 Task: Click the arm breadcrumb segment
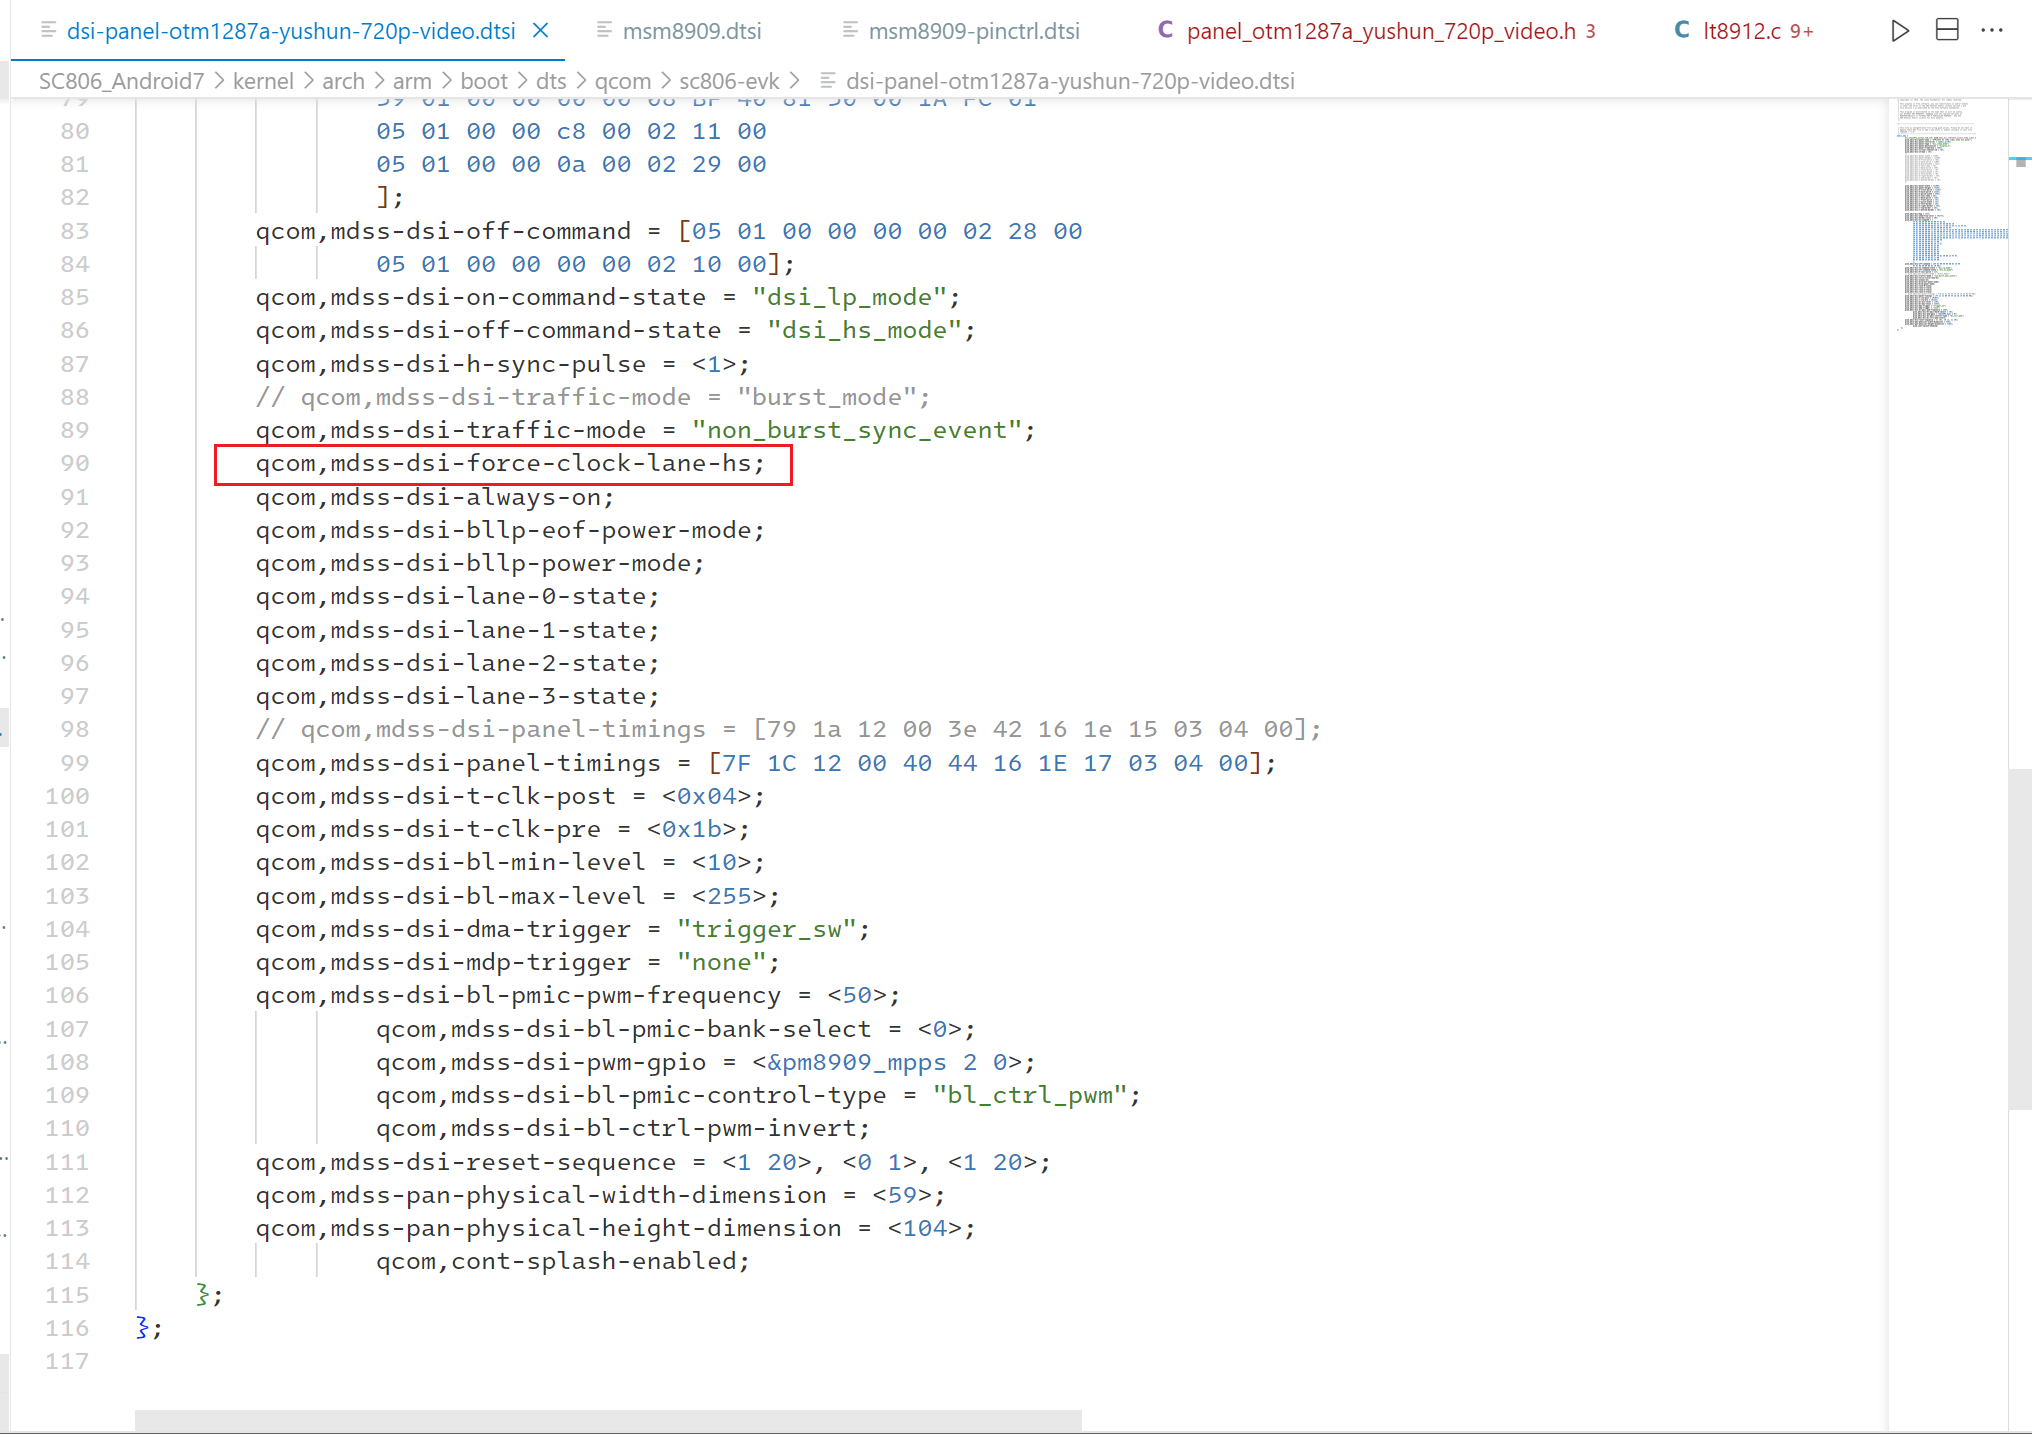click(412, 81)
